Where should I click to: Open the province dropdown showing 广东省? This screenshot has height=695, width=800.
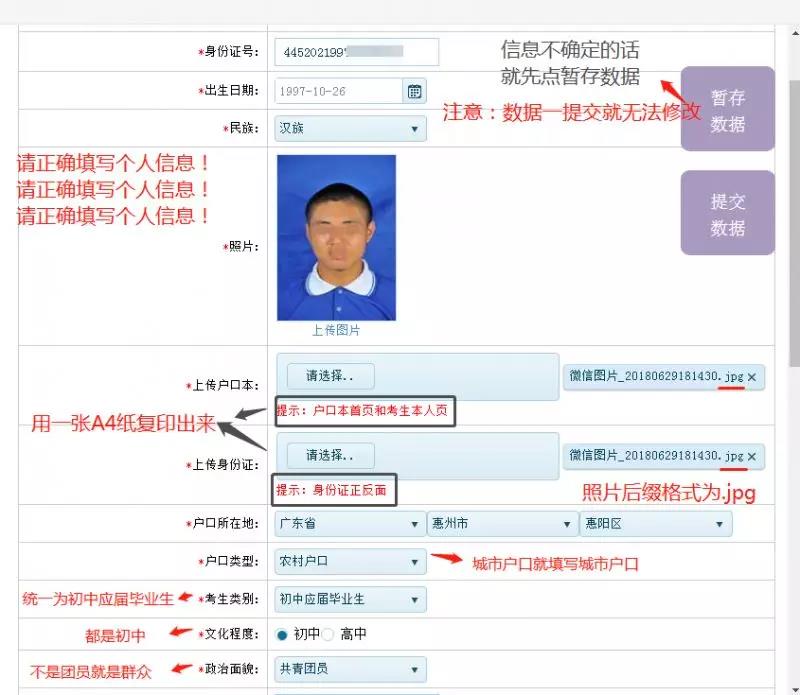350,524
